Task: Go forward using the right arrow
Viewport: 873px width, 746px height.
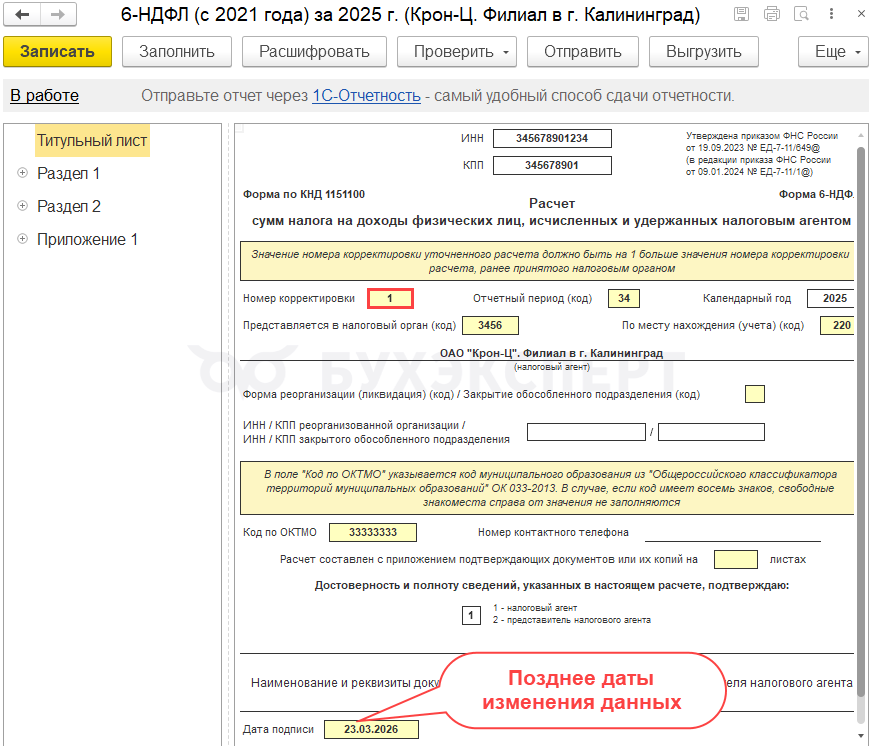Action: [x=58, y=14]
